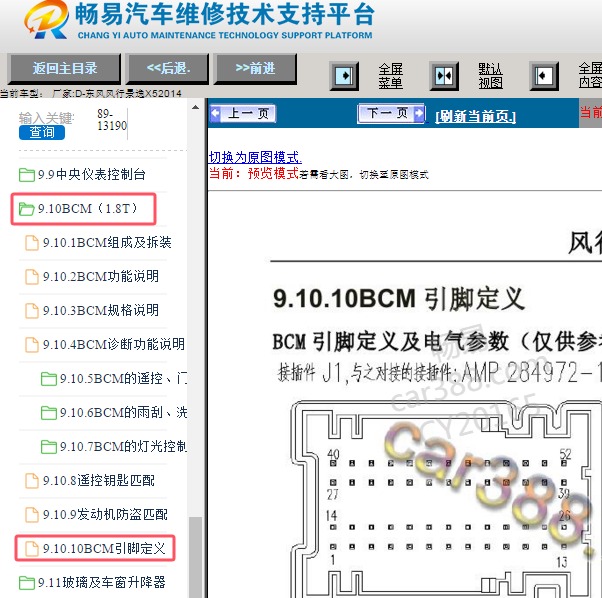Select 默认视图 label

tap(490, 76)
